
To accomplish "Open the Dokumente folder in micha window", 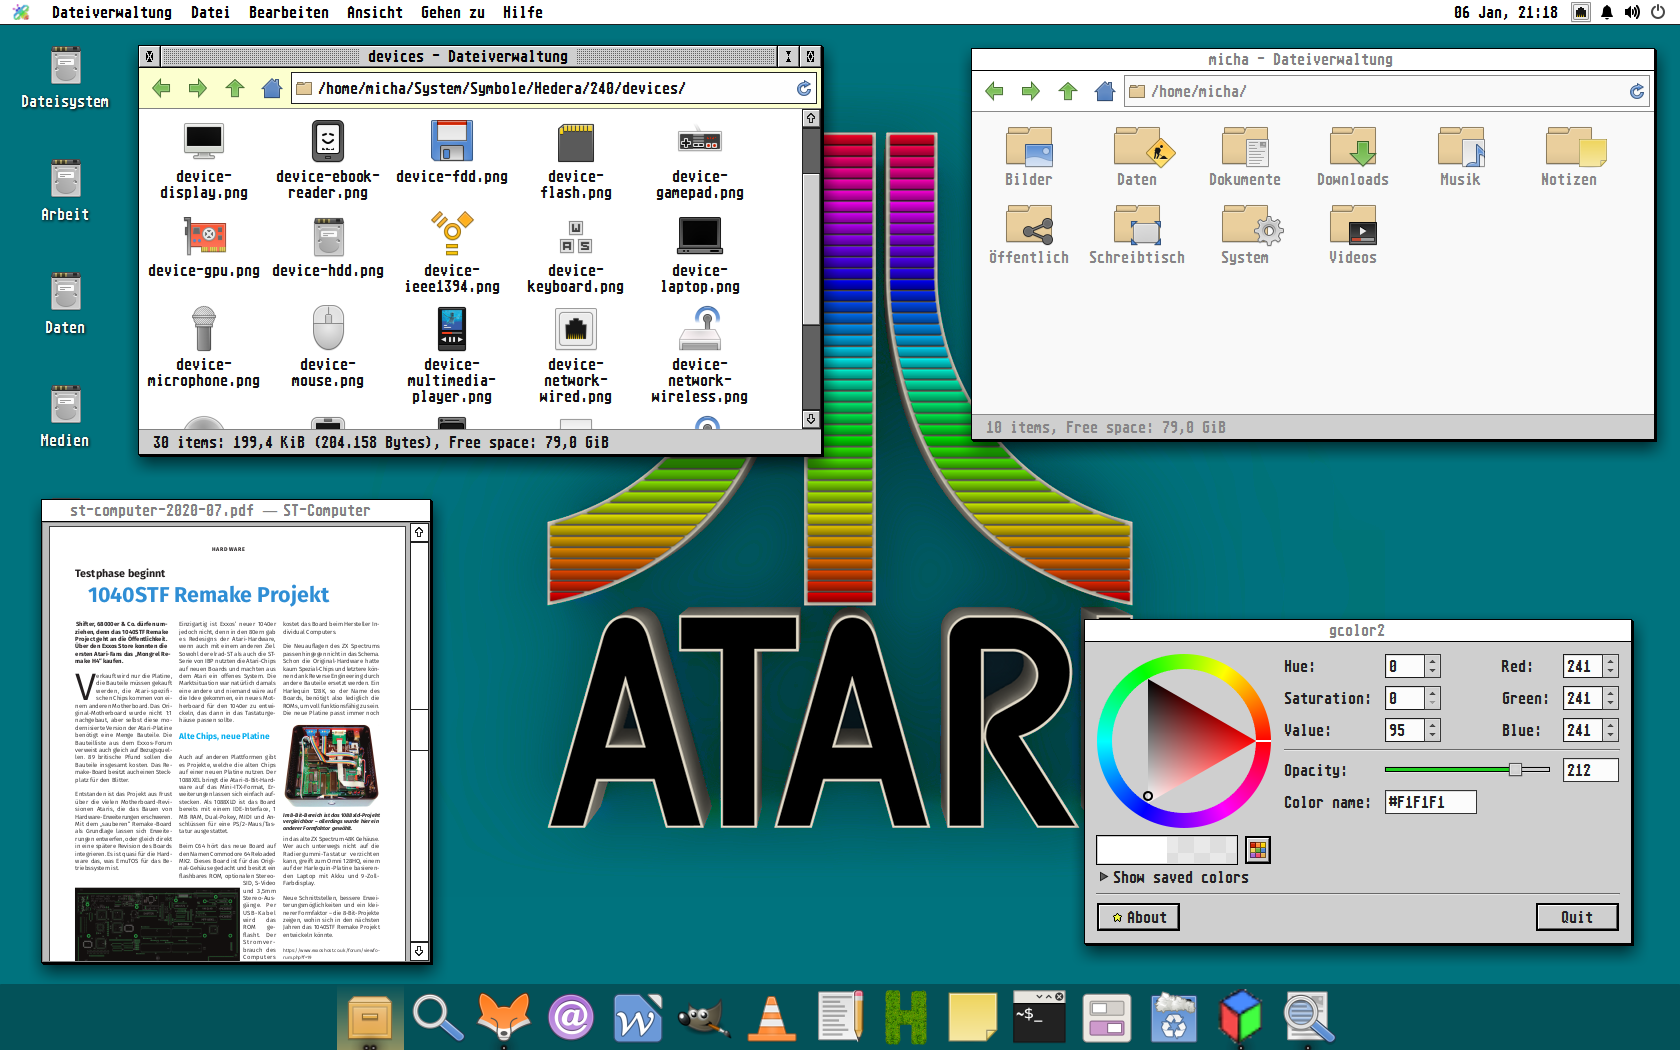I will 1245,157.
